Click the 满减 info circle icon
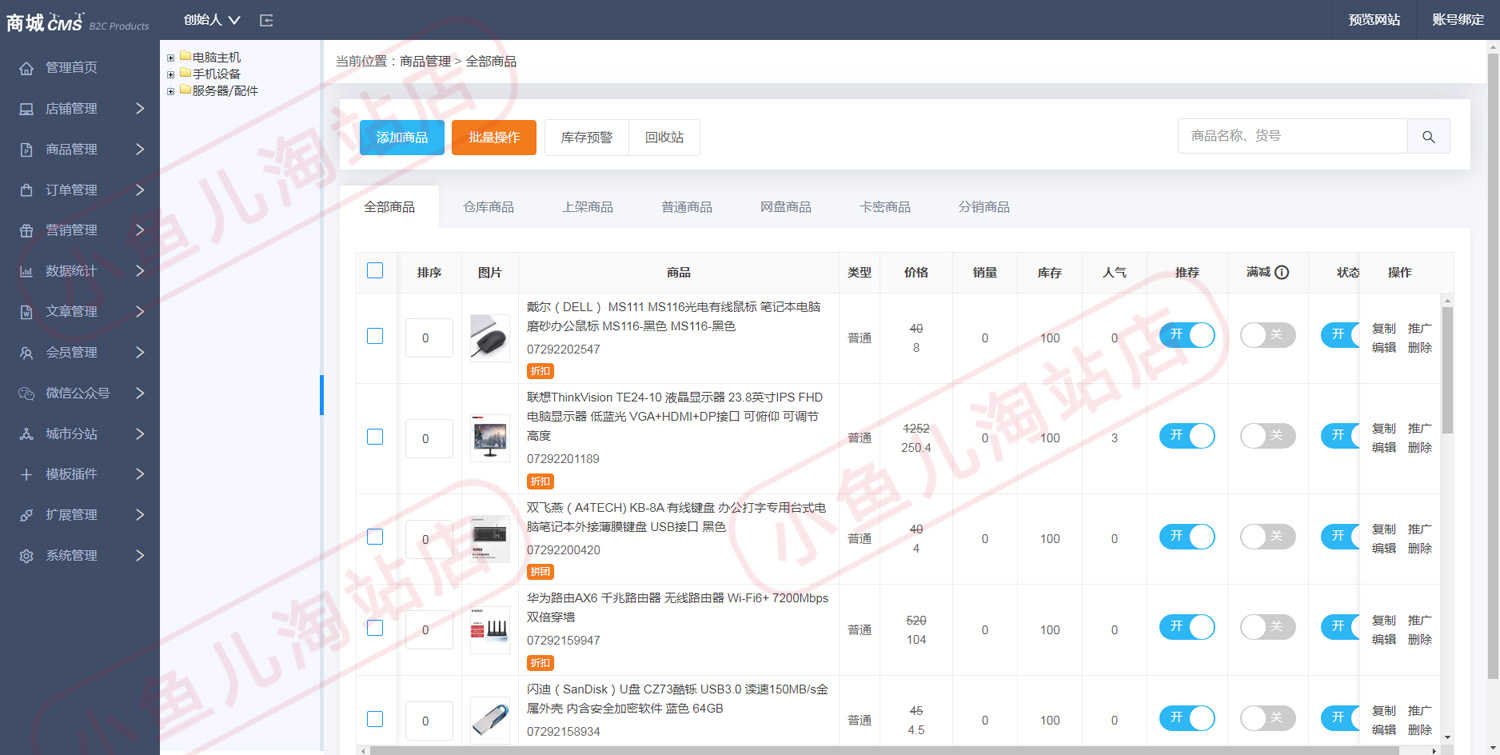This screenshot has width=1500, height=755. 1282,272
